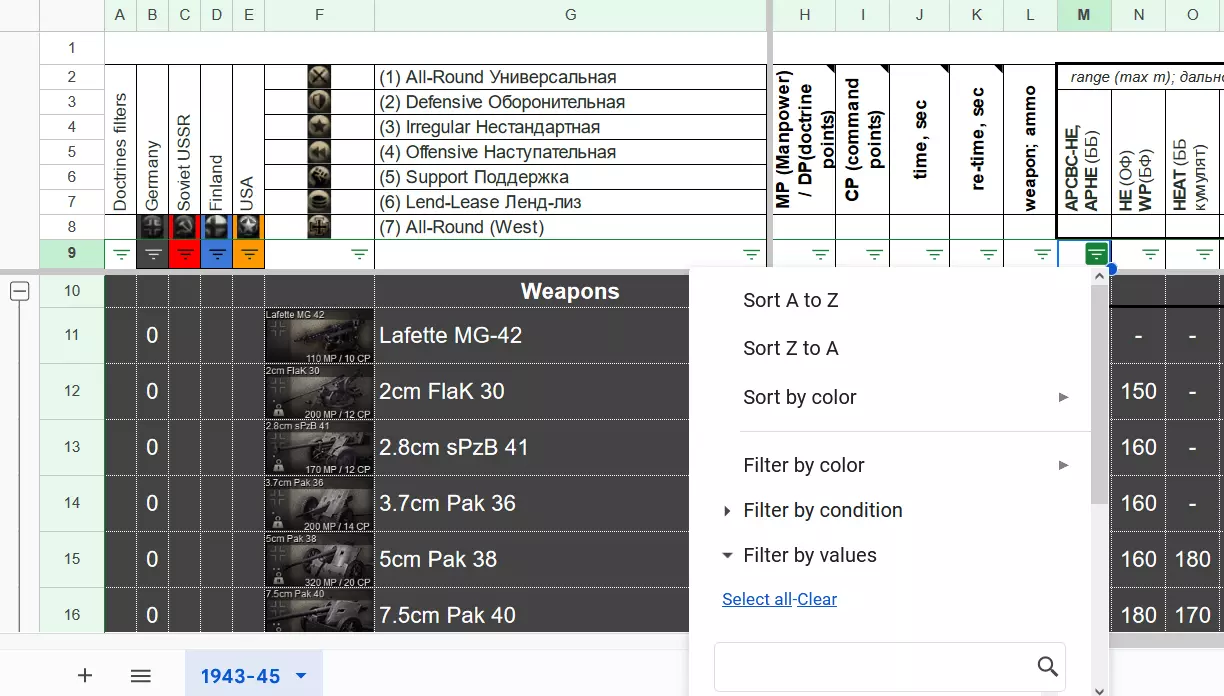Viewport: 1224px width, 696px height.
Task: Click the Finland flag icon in row 8
Action: pos(217,227)
